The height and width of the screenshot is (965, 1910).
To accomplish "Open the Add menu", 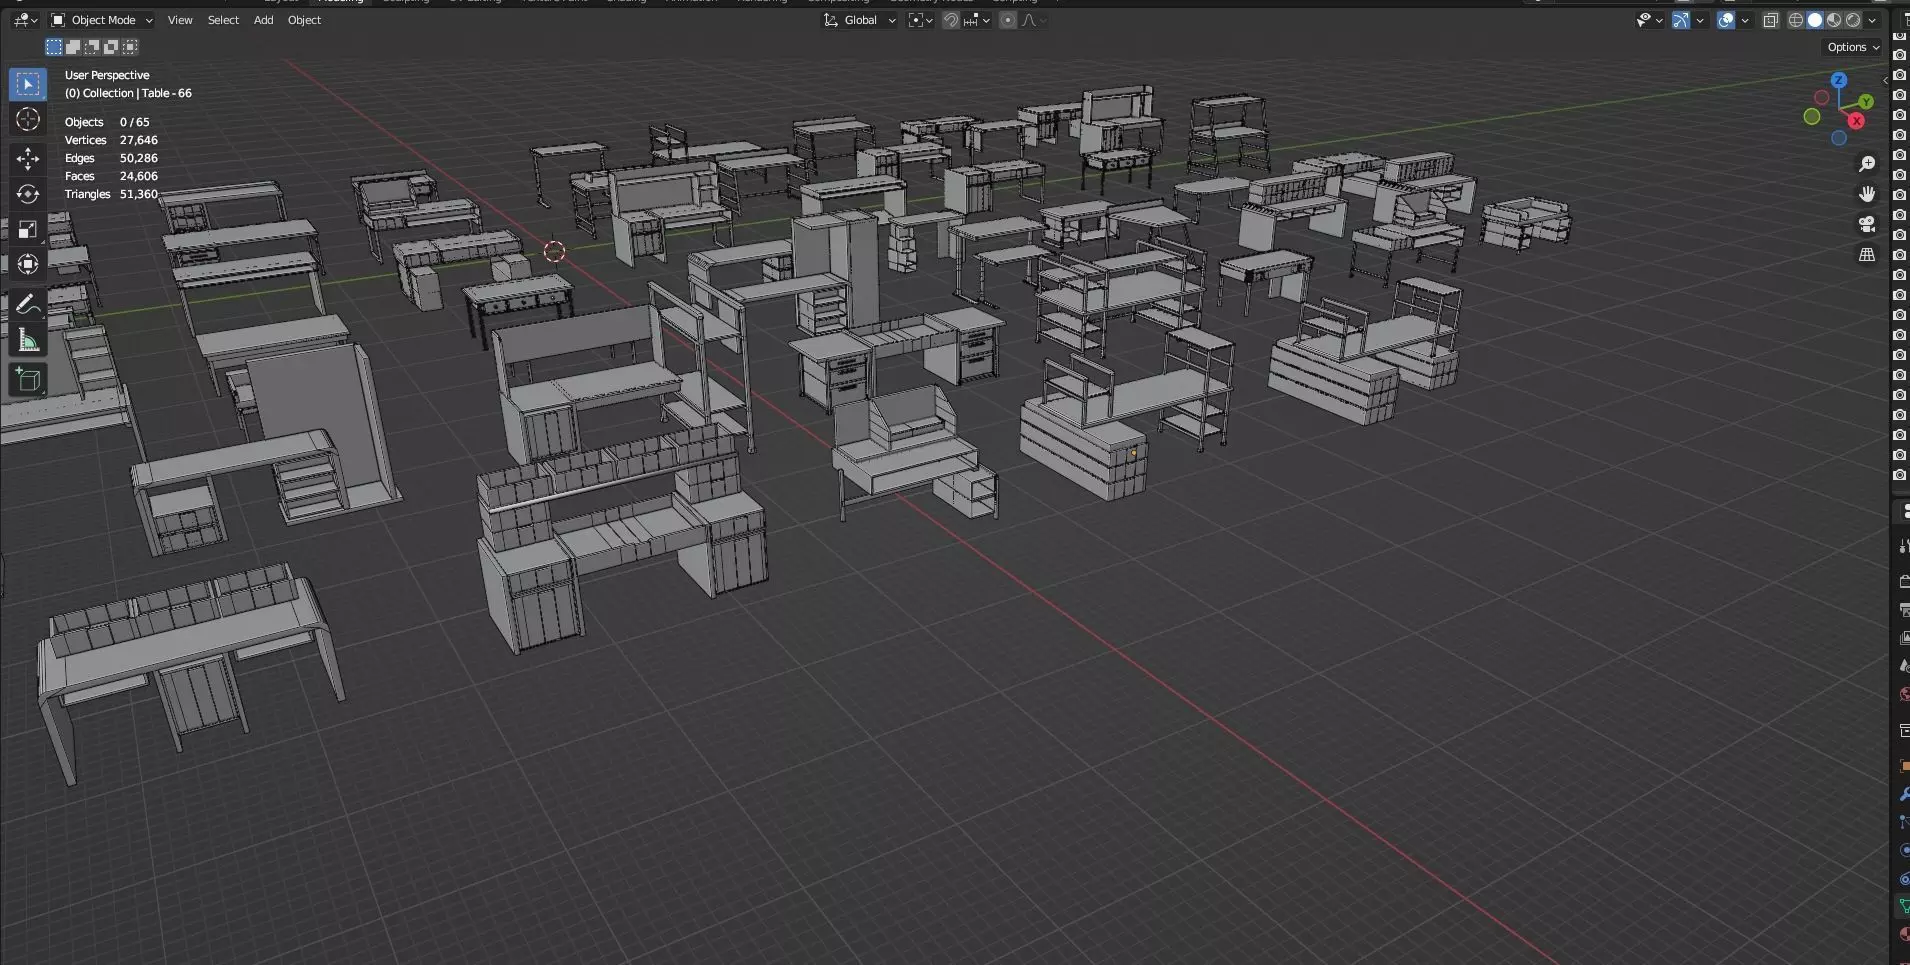I will (263, 20).
